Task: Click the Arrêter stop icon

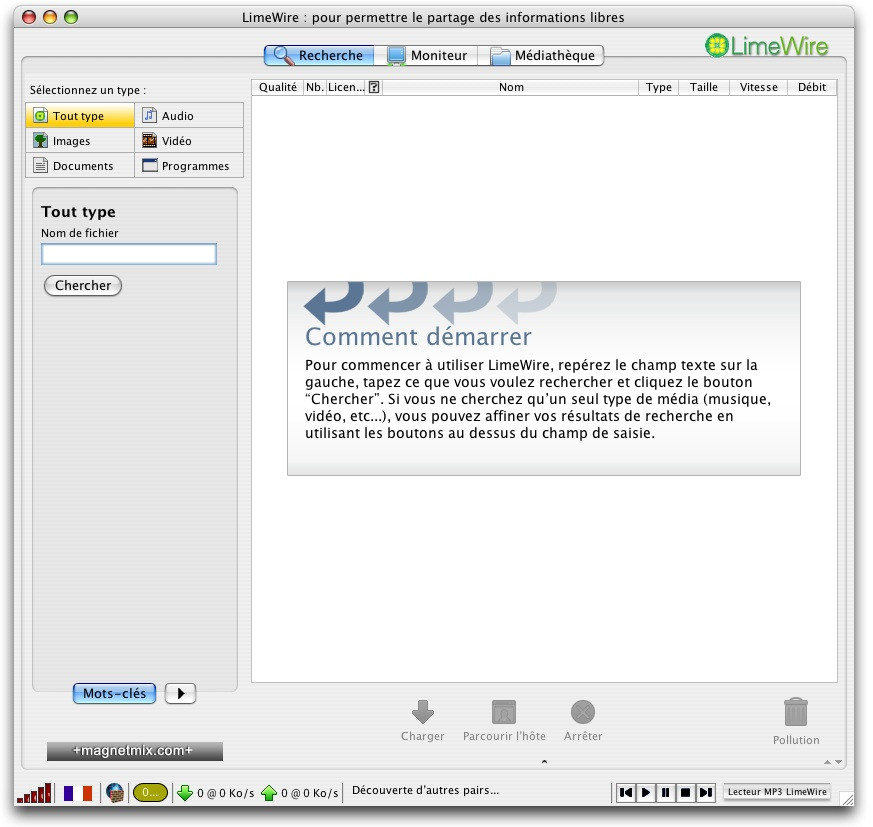Action: coord(583,712)
